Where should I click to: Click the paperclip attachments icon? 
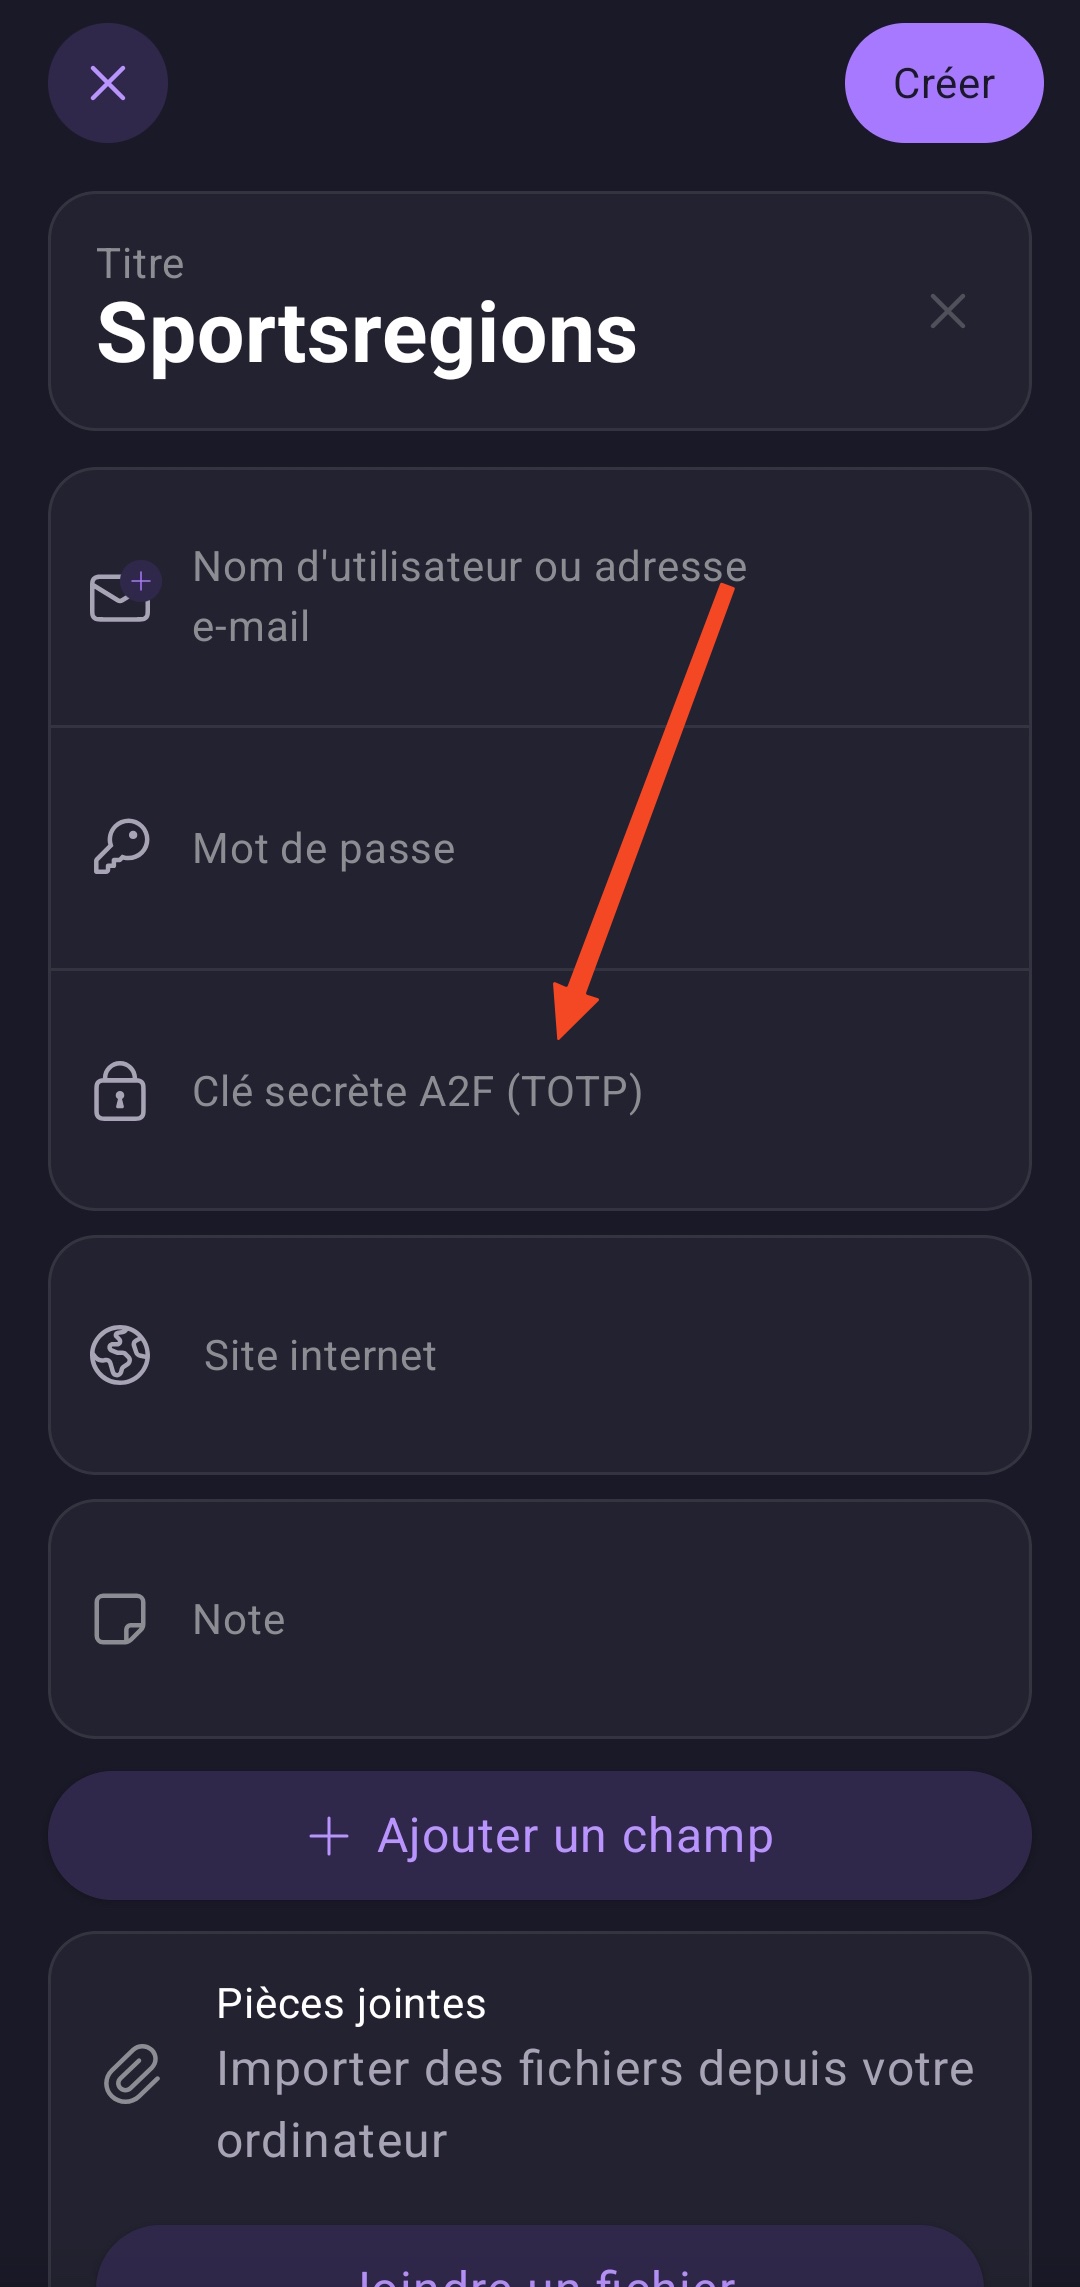(132, 2073)
